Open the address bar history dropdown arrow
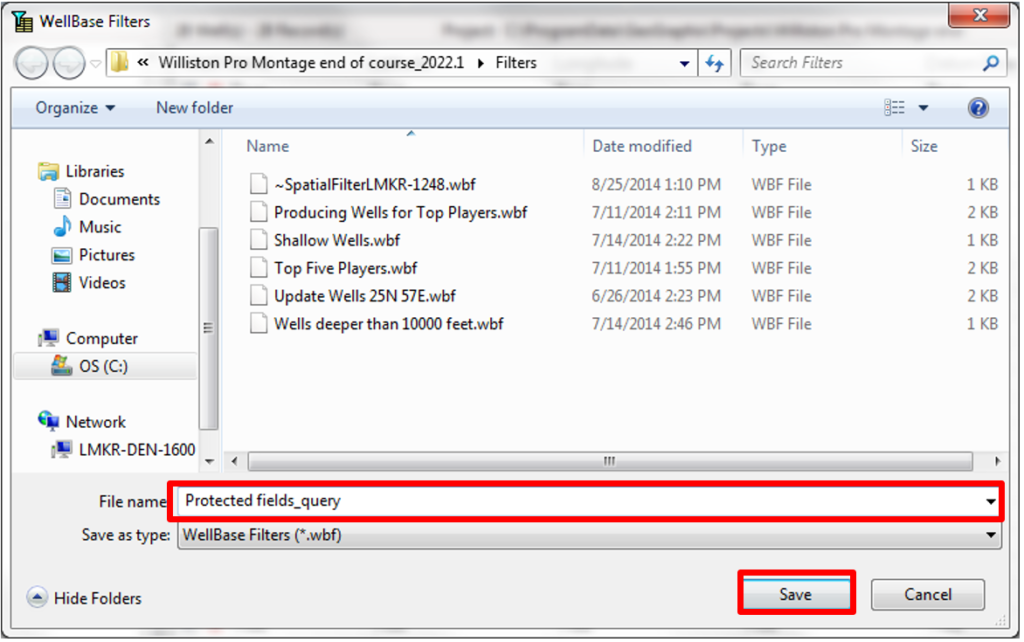Viewport: 1024px width, 642px height. [684, 62]
